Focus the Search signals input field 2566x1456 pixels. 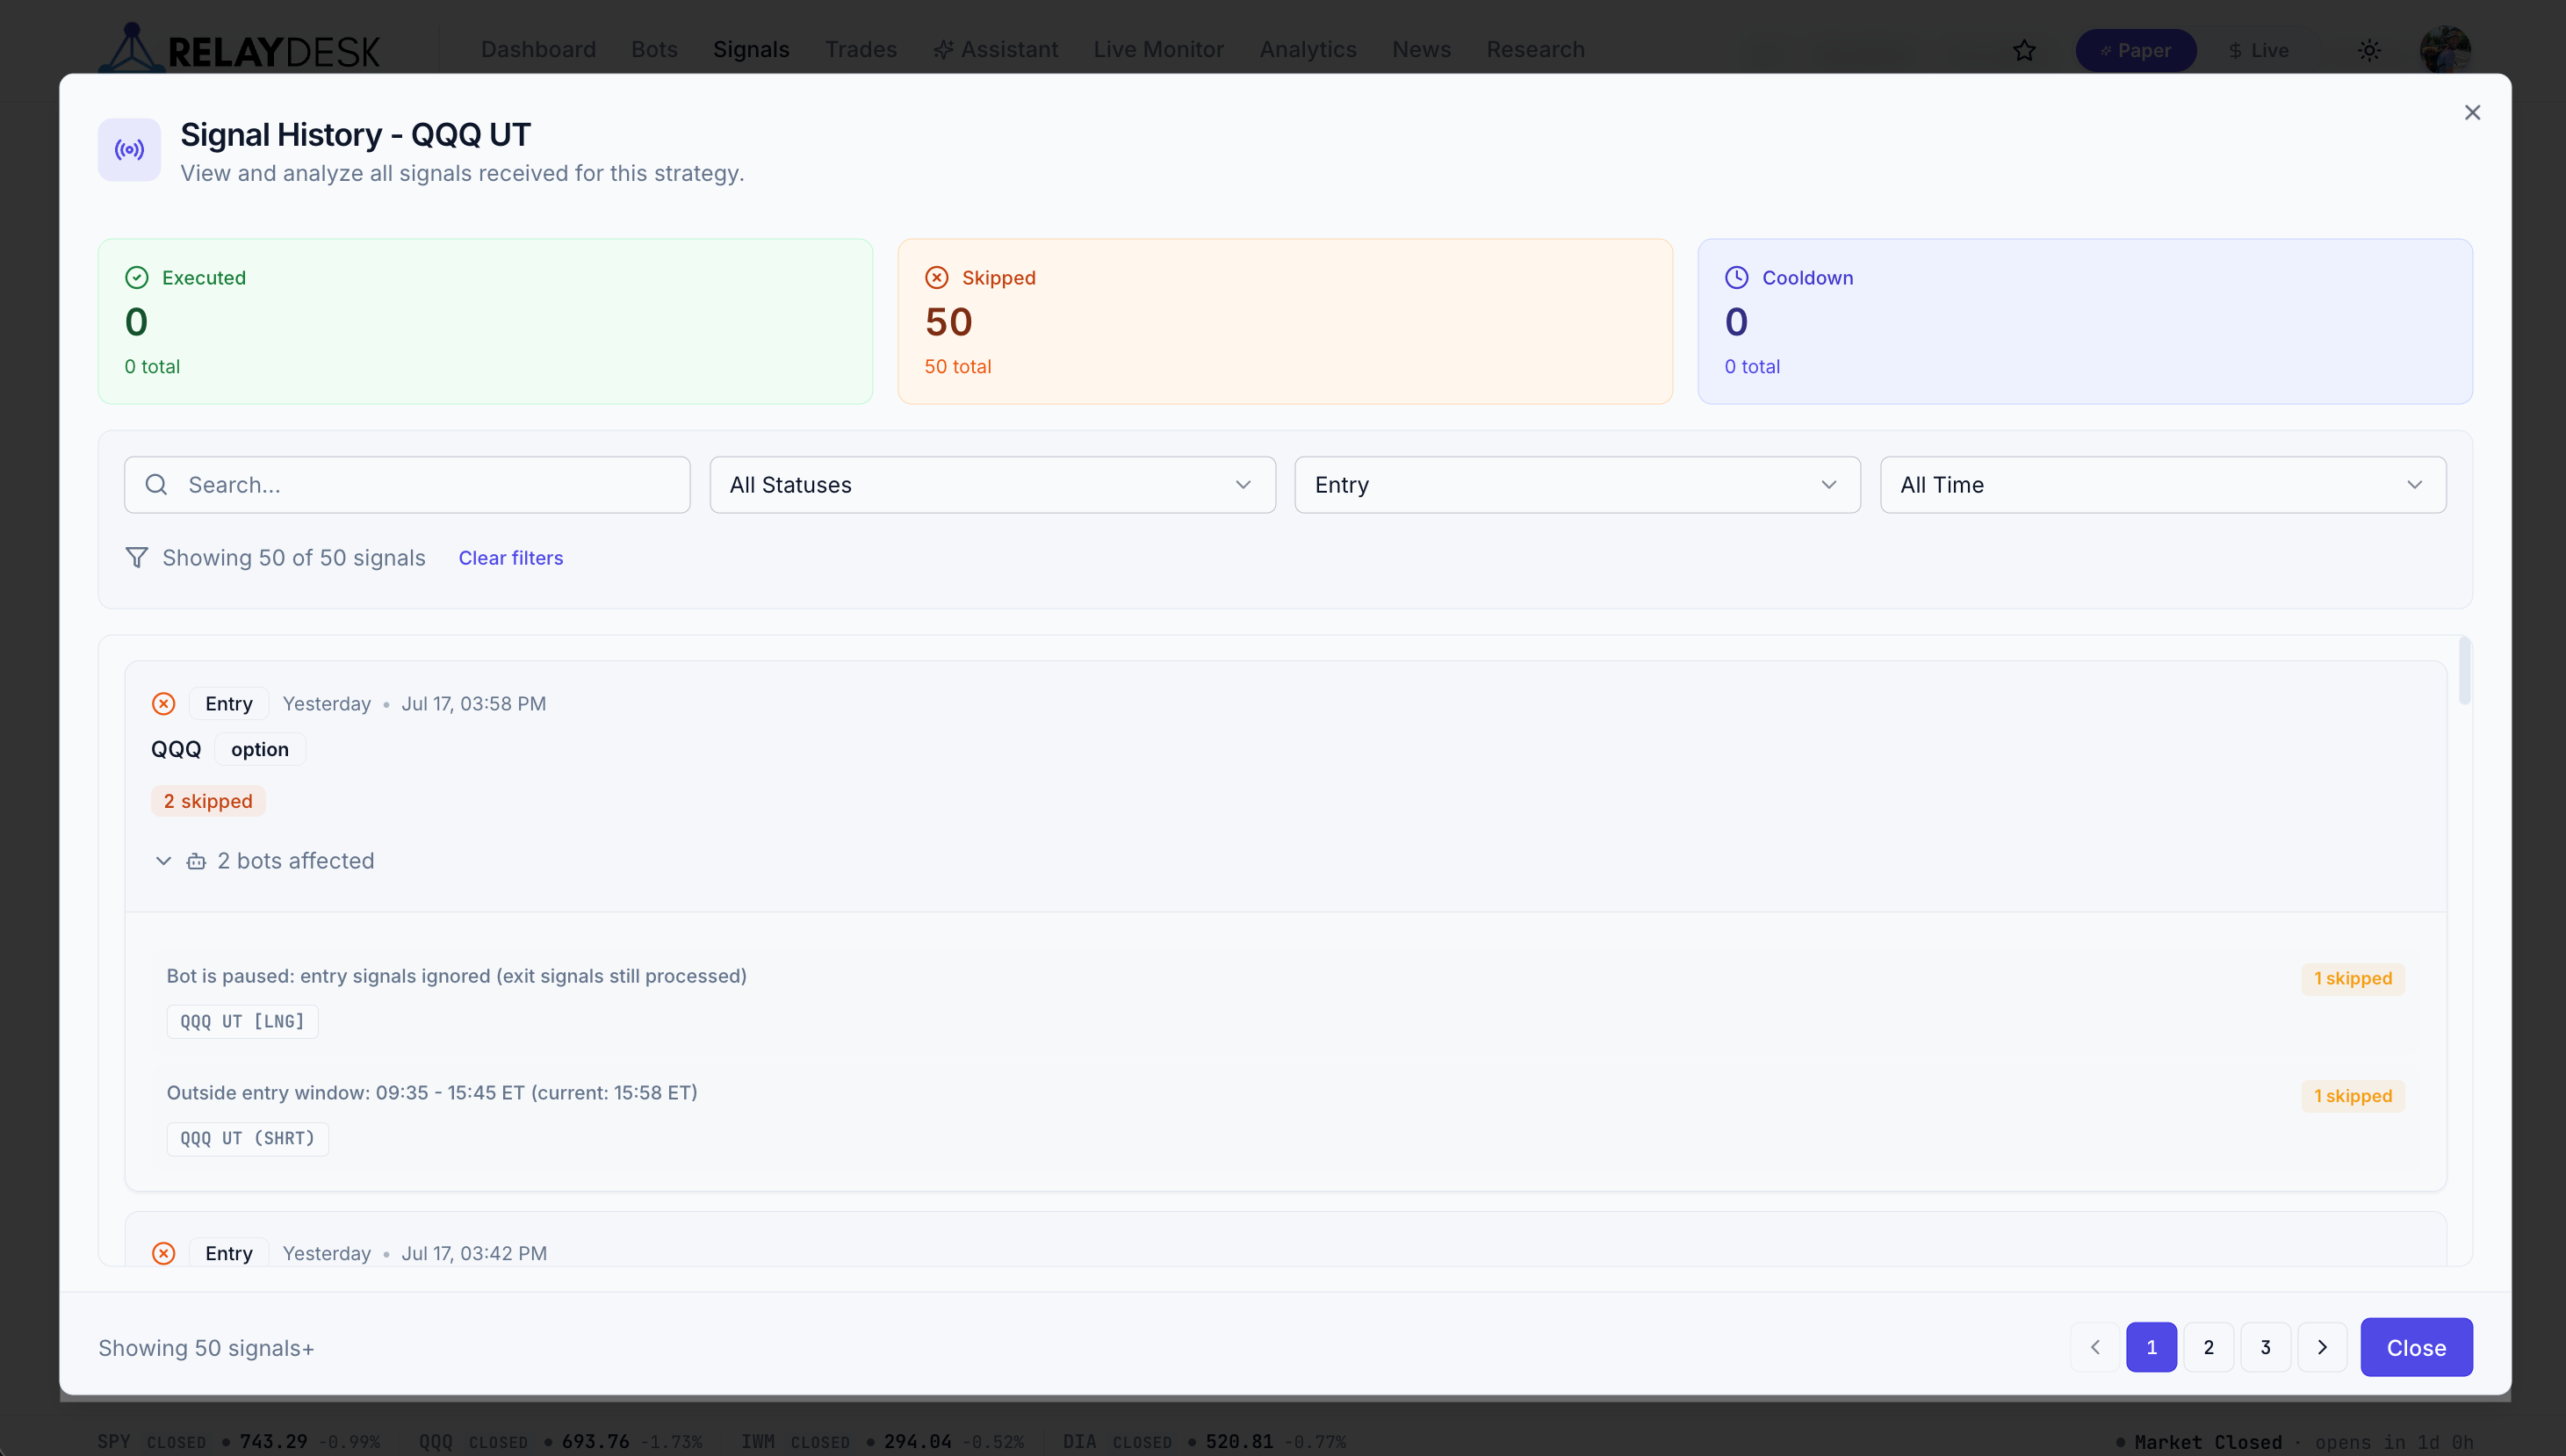[x=407, y=485]
